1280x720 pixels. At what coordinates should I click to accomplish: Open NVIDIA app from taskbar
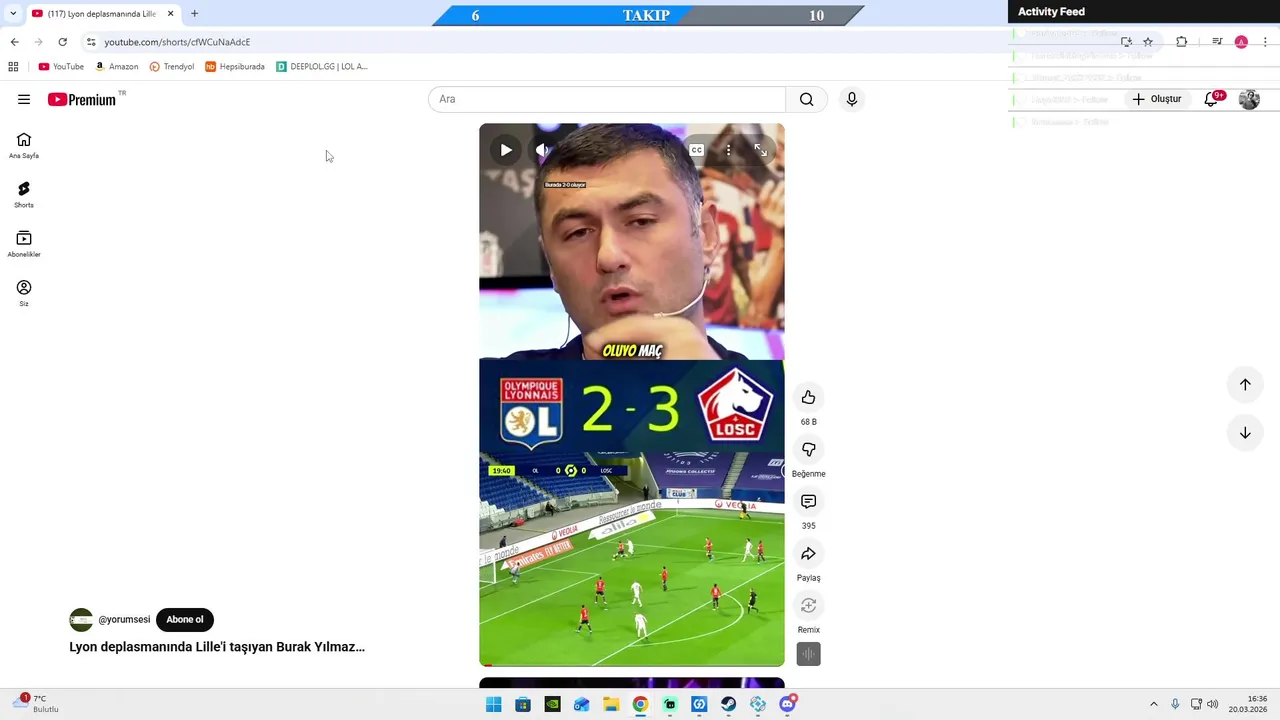pyautogui.click(x=552, y=704)
